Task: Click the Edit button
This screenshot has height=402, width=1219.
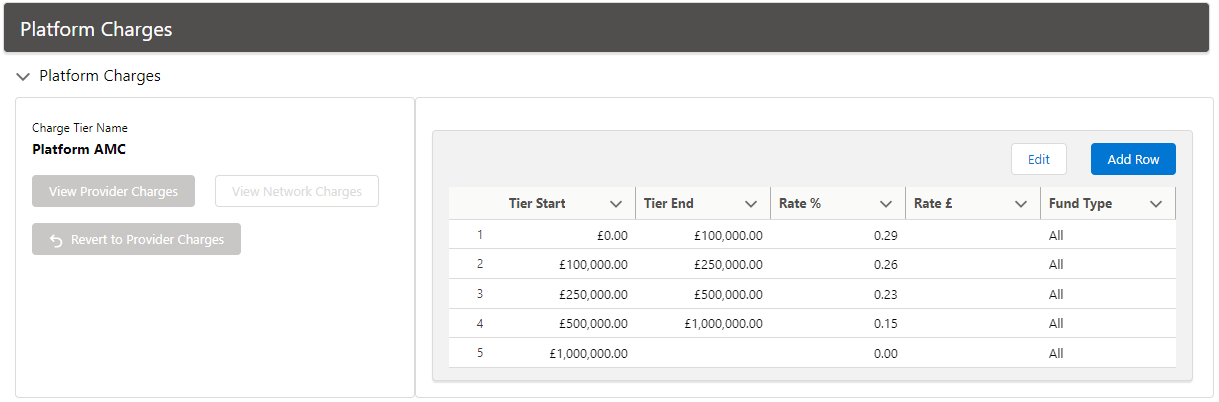Action: tap(1038, 160)
